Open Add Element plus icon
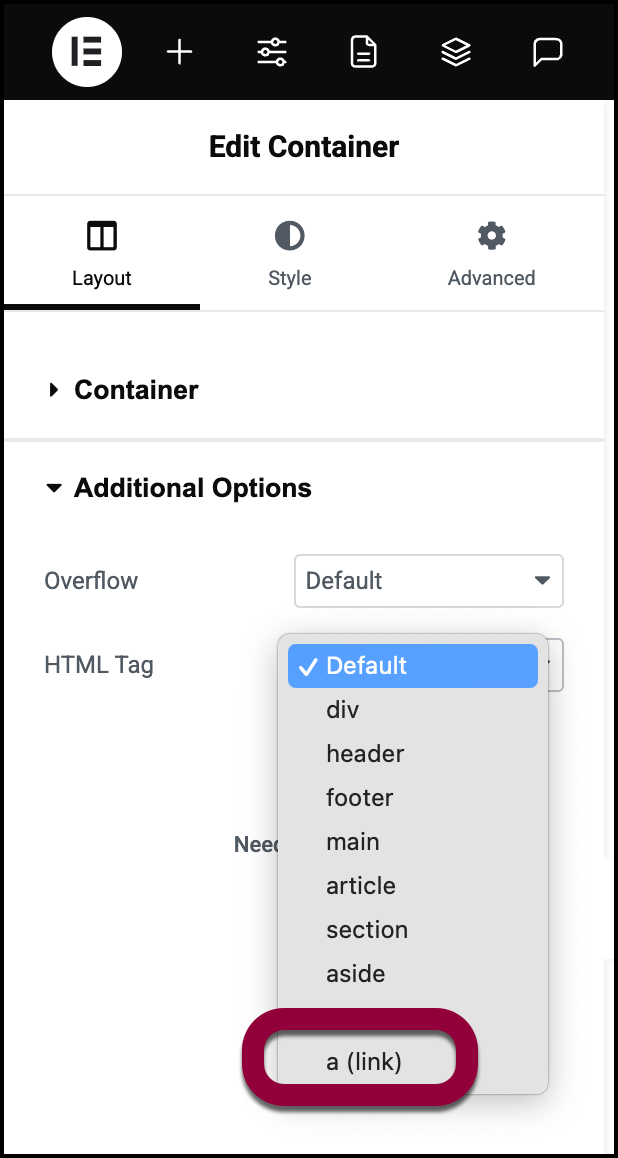618x1158 pixels. pos(179,52)
